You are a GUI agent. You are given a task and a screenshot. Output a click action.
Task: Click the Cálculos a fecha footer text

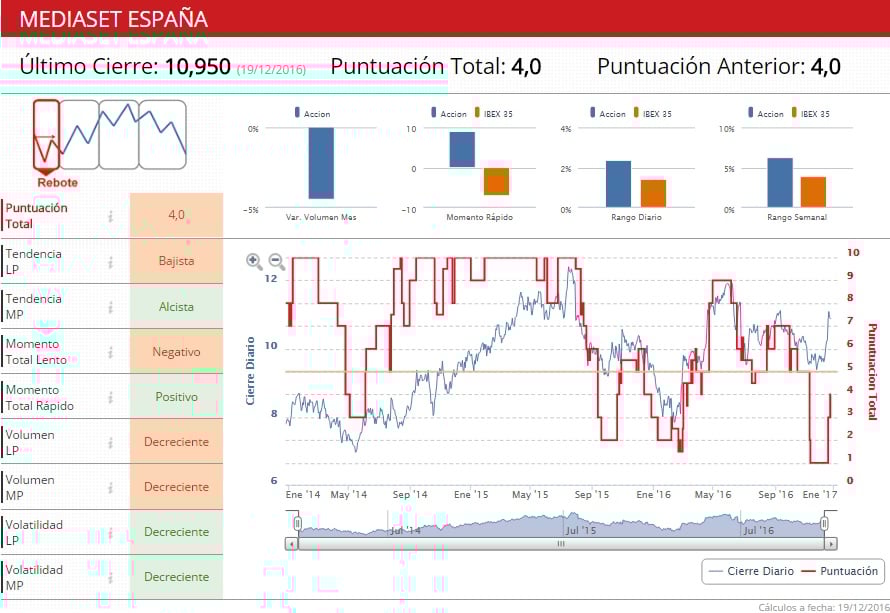[824, 607]
